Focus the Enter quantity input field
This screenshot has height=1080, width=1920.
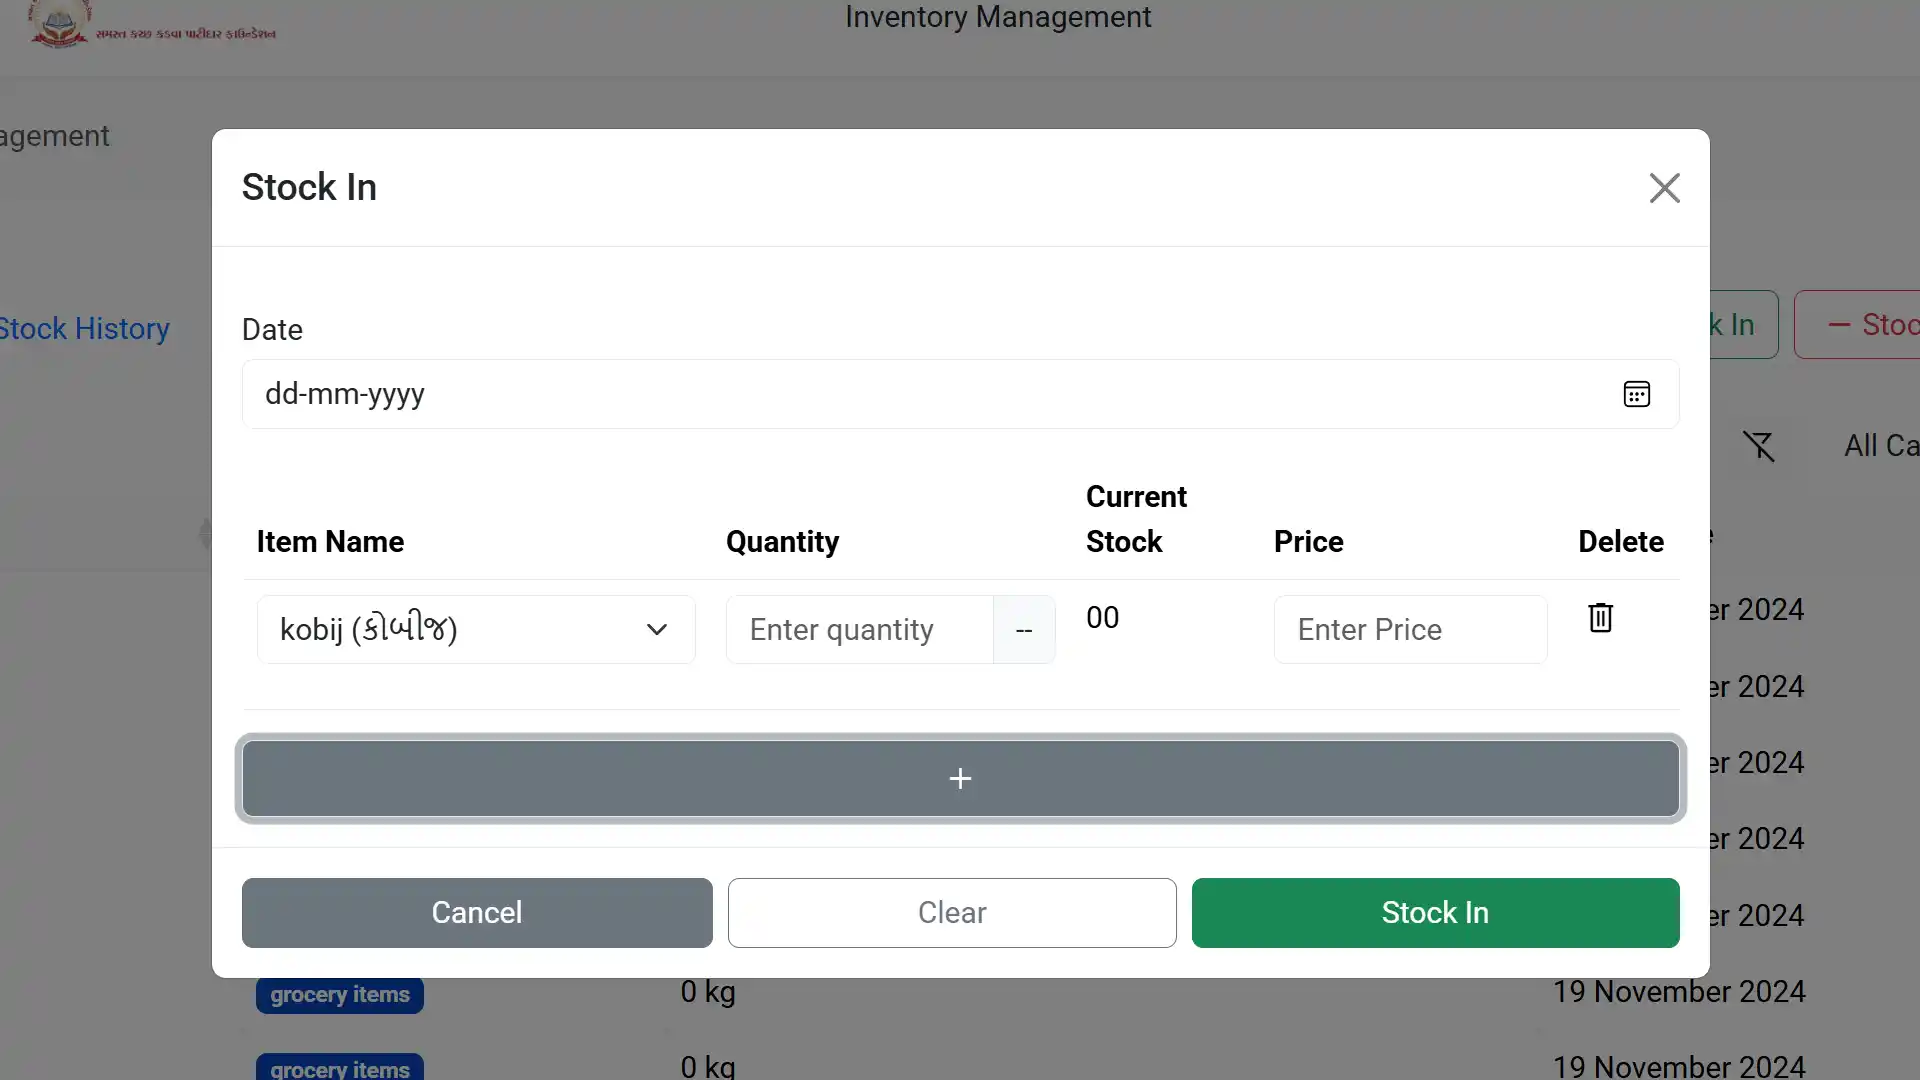click(x=860, y=630)
